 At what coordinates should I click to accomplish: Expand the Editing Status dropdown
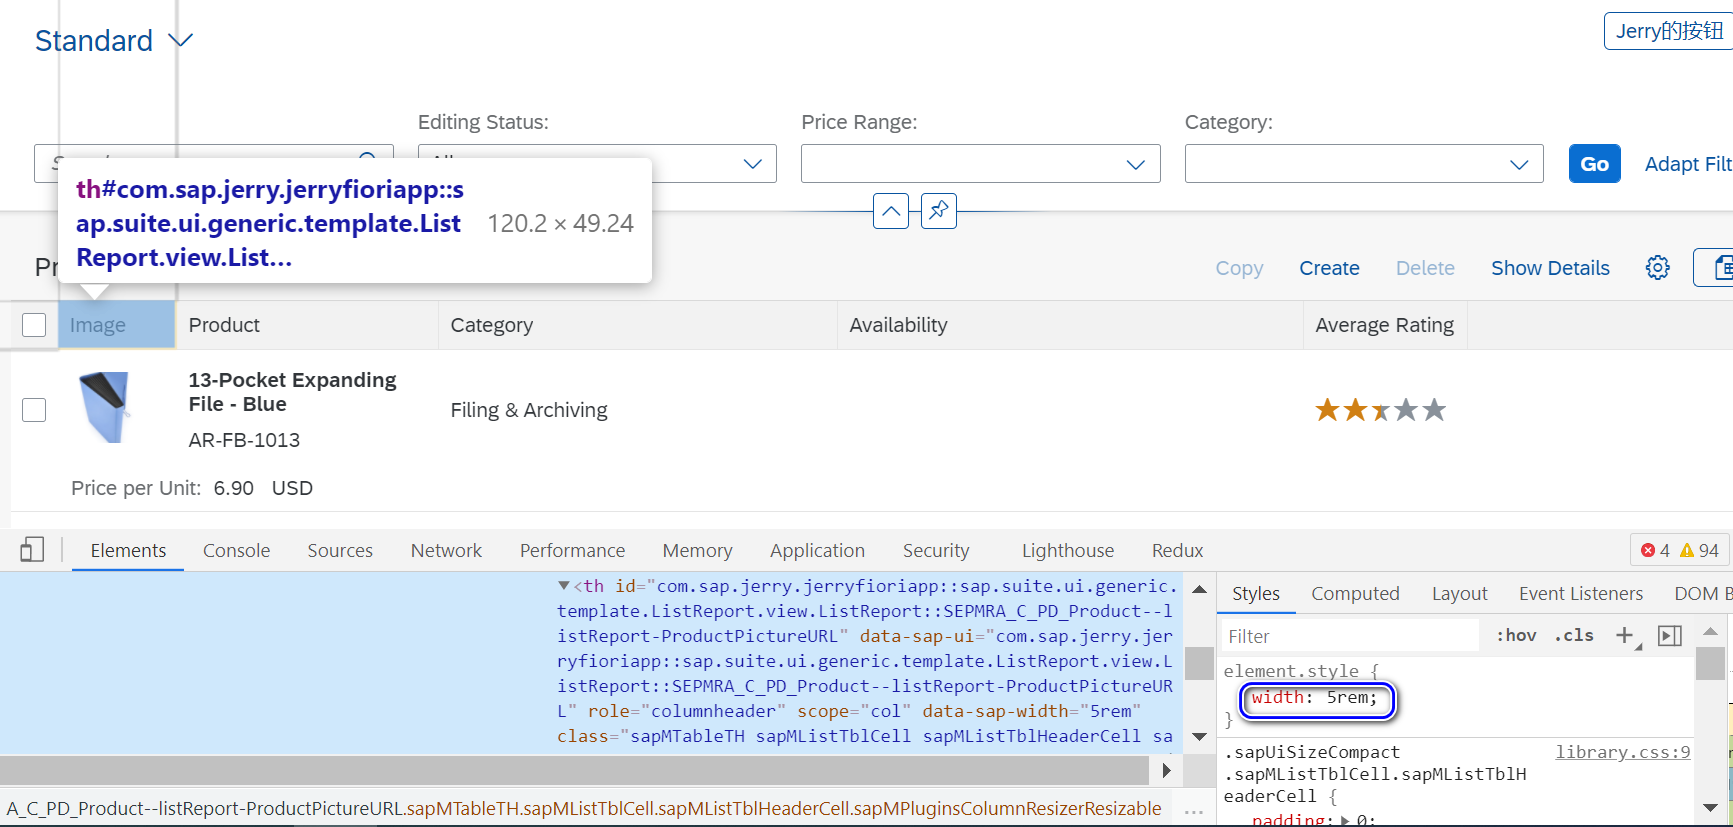pyautogui.click(x=753, y=164)
